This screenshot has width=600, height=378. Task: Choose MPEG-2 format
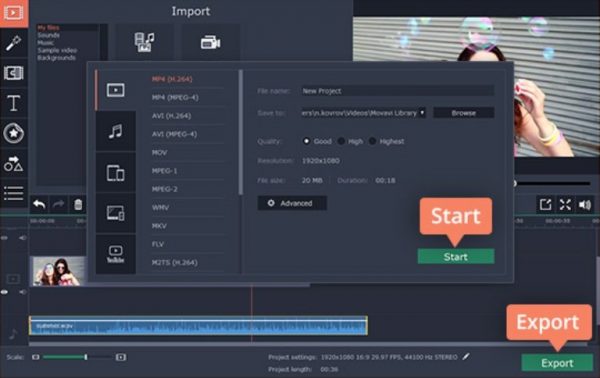point(165,189)
